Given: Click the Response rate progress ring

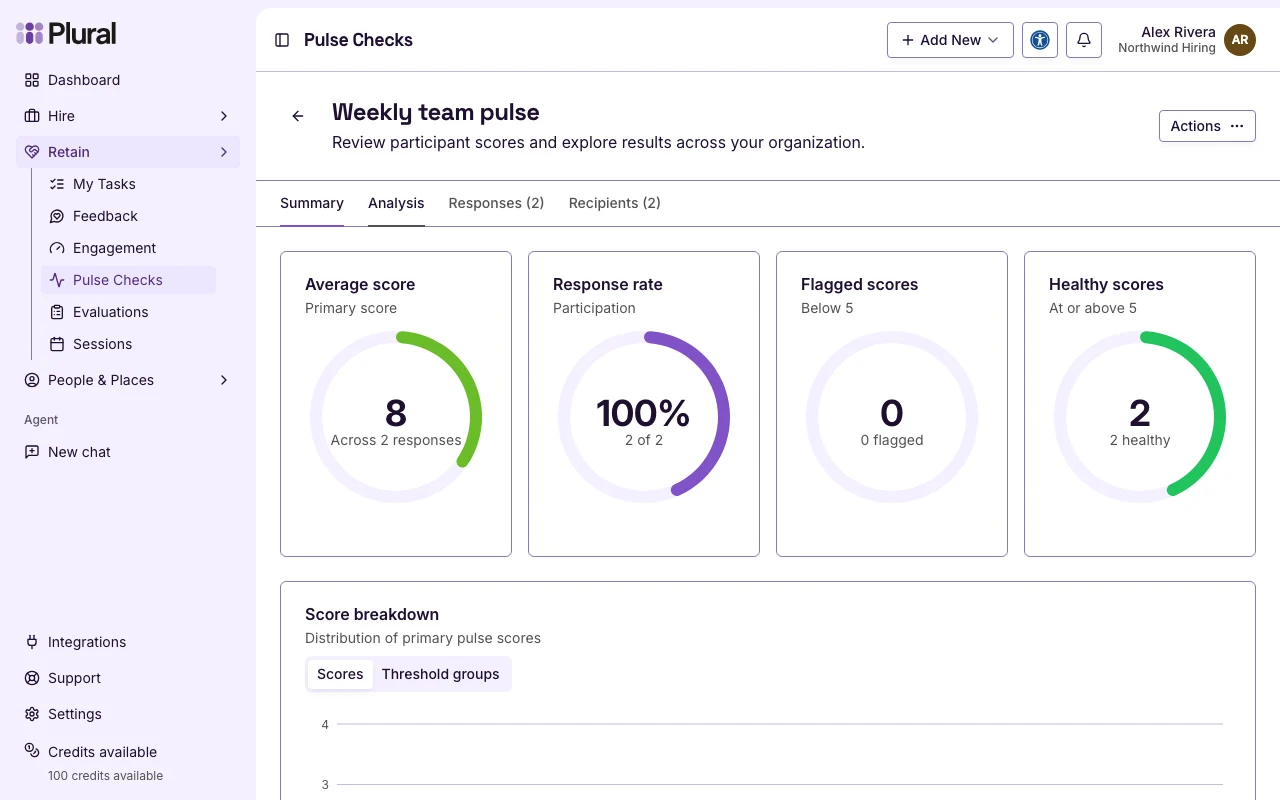Looking at the screenshot, I should click(x=644, y=417).
